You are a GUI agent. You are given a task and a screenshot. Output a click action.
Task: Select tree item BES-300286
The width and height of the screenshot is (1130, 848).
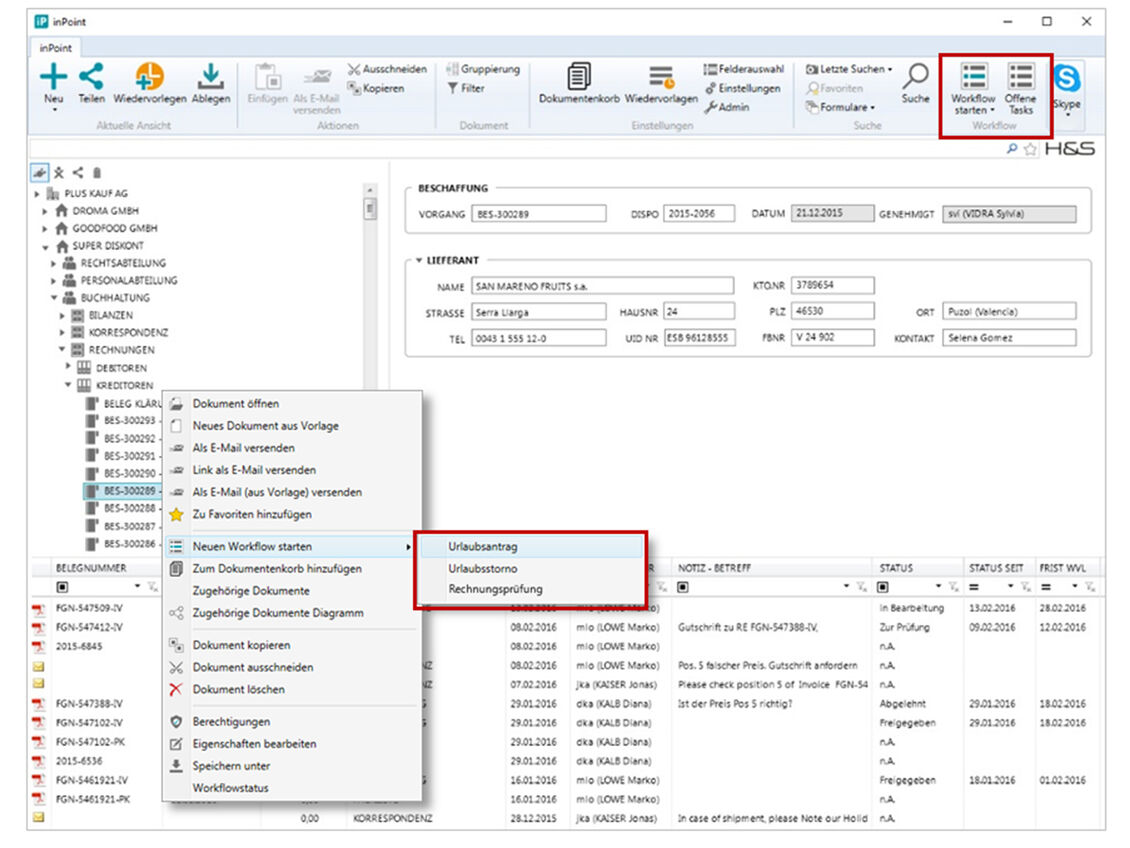tap(129, 544)
